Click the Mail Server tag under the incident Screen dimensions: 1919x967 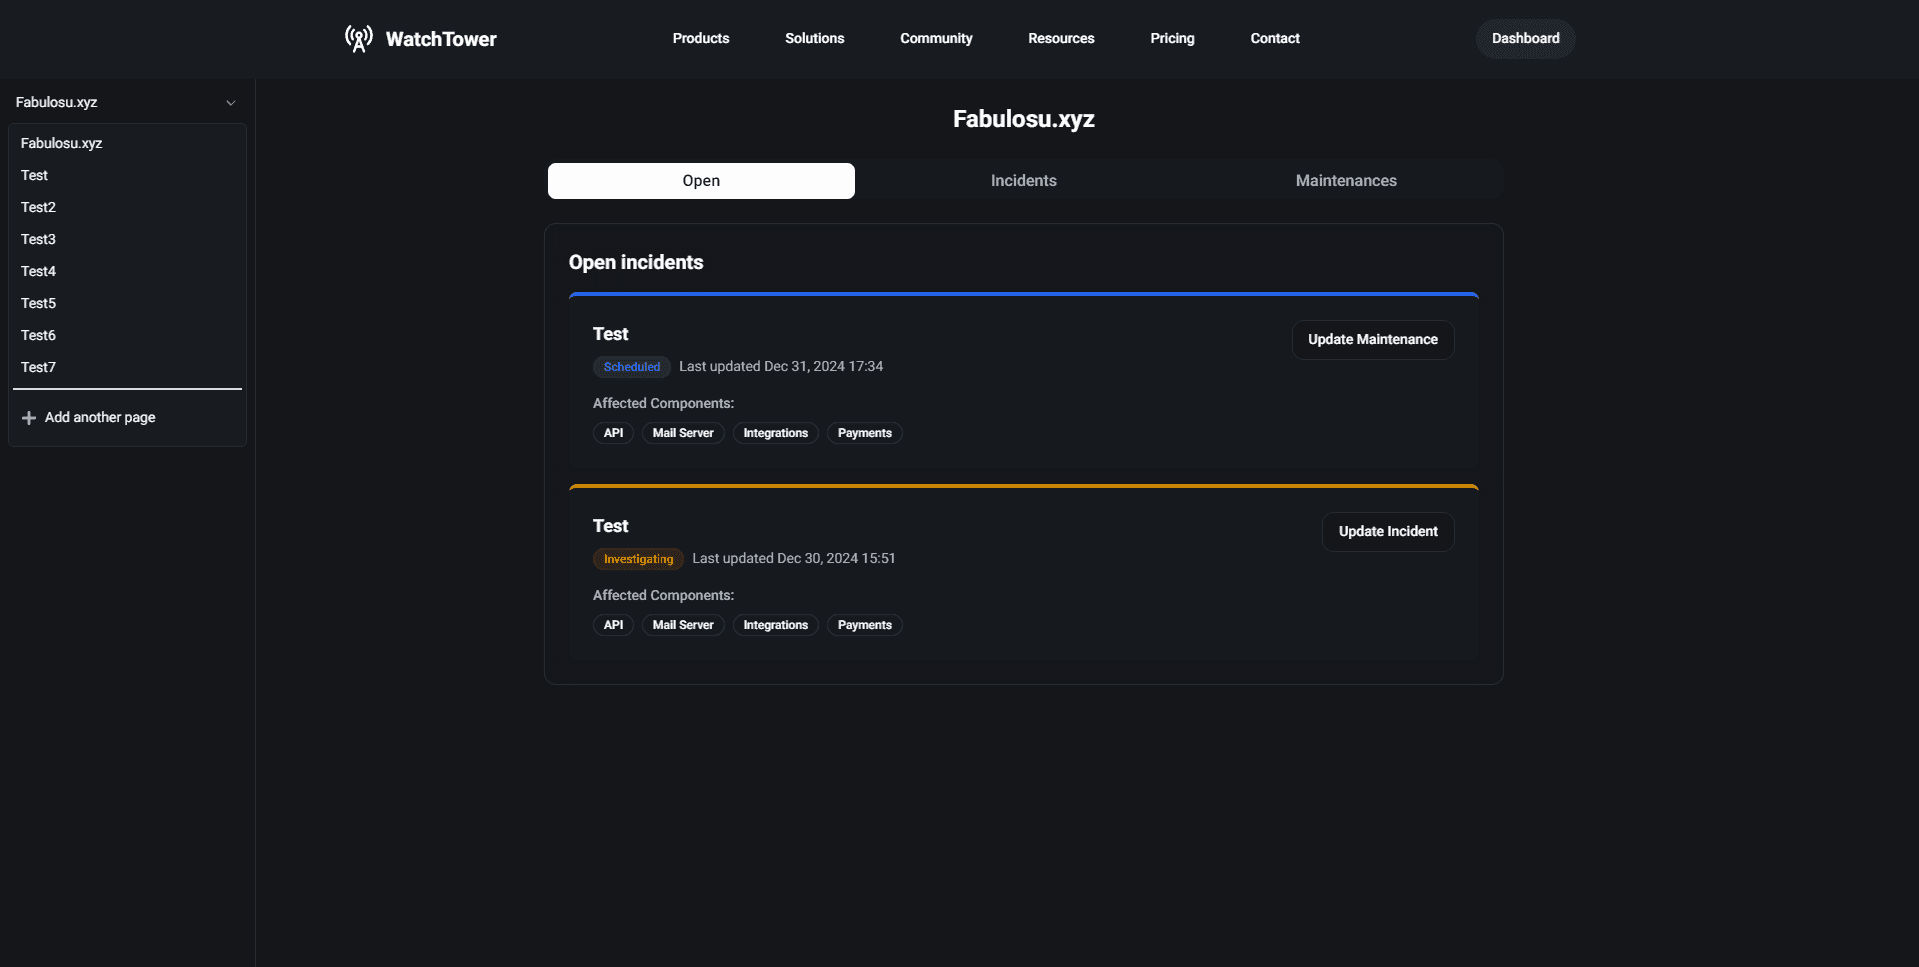click(x=683, y=624)
